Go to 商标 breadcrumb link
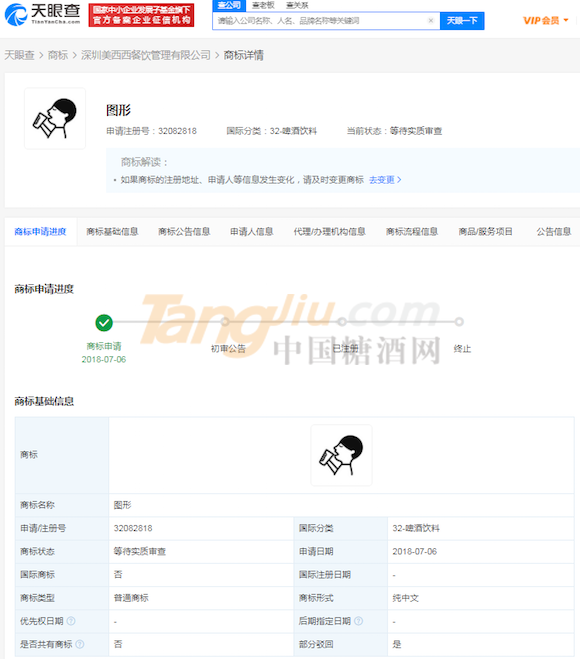Screen dimensions: 580x659 [58, 55]
